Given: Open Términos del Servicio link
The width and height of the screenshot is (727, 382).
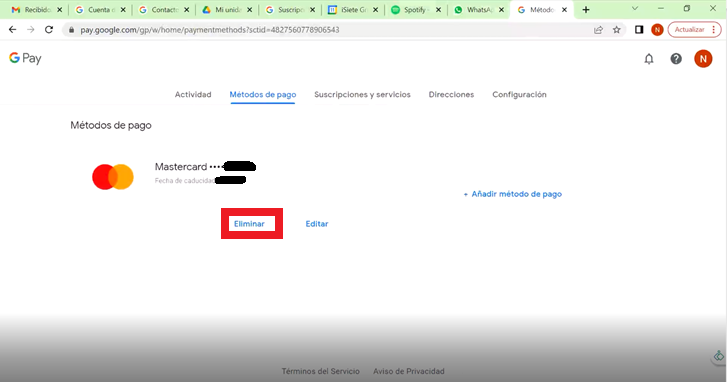Looking at the screenshot, I should 320,371.
